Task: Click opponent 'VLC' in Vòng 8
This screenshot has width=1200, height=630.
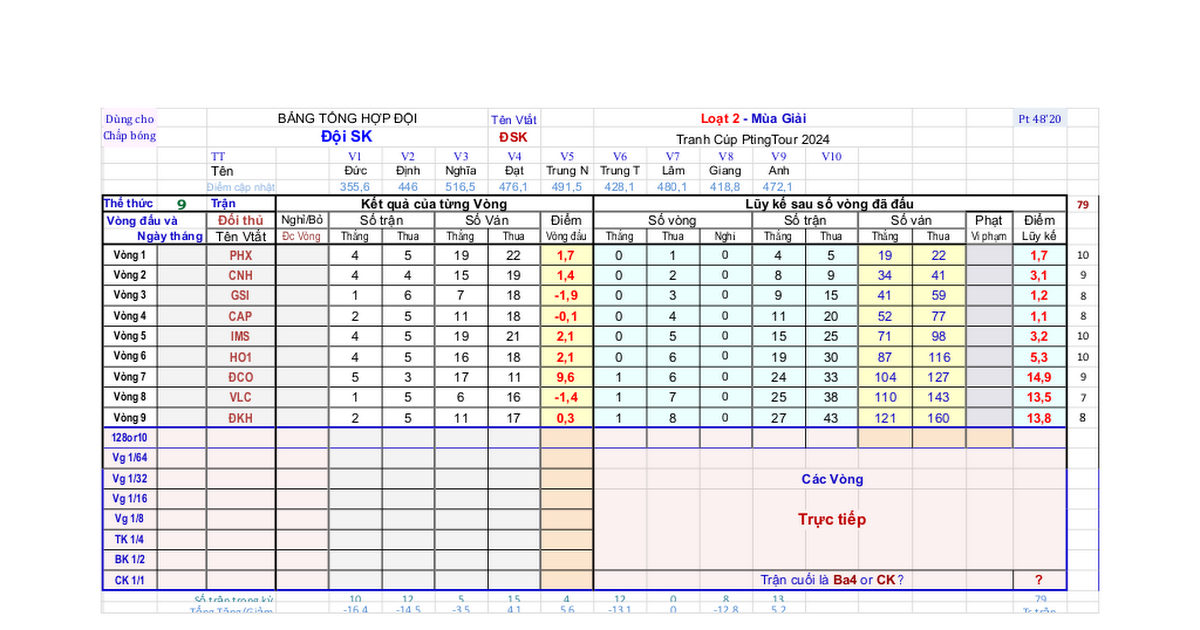Action: (x=241, y=397)
